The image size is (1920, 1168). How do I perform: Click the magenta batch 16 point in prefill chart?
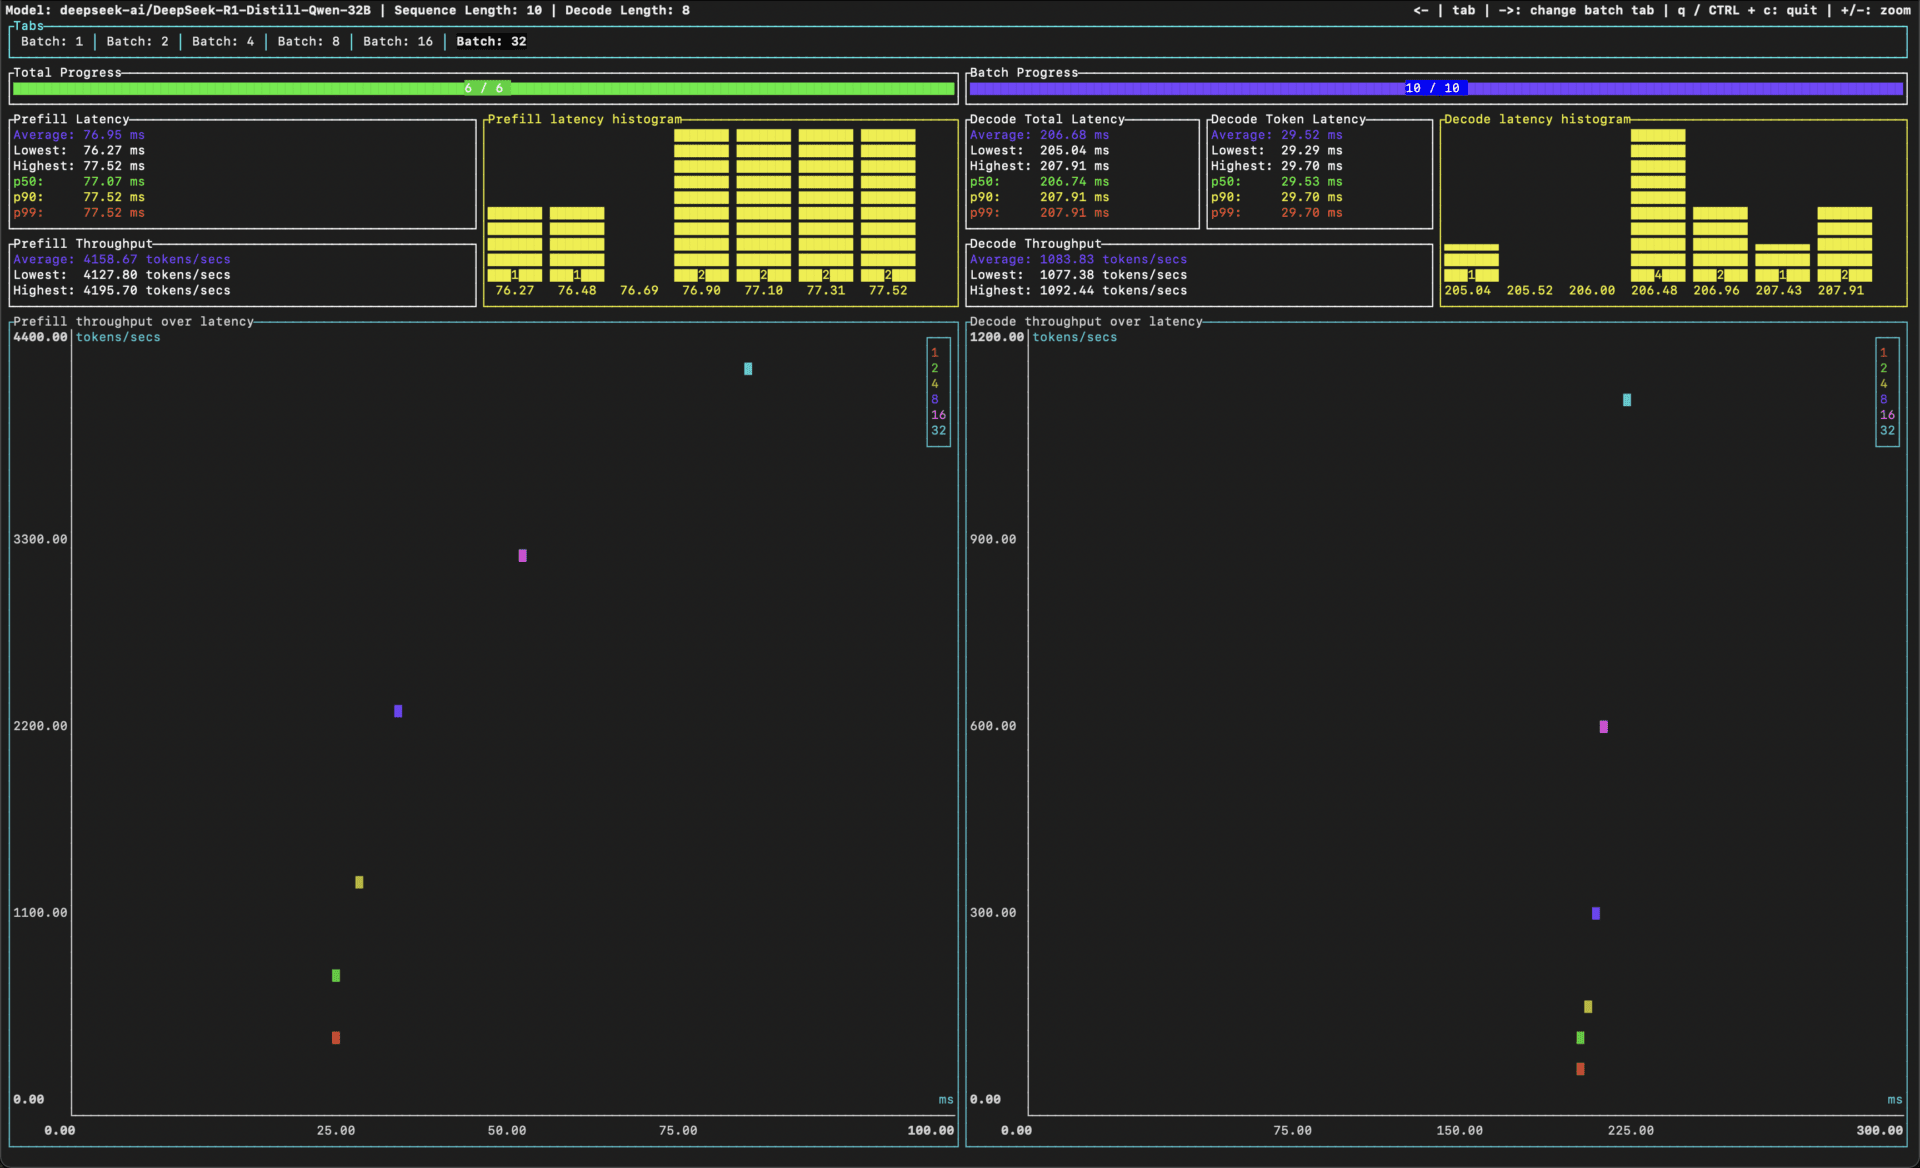(x=522, y=555)
